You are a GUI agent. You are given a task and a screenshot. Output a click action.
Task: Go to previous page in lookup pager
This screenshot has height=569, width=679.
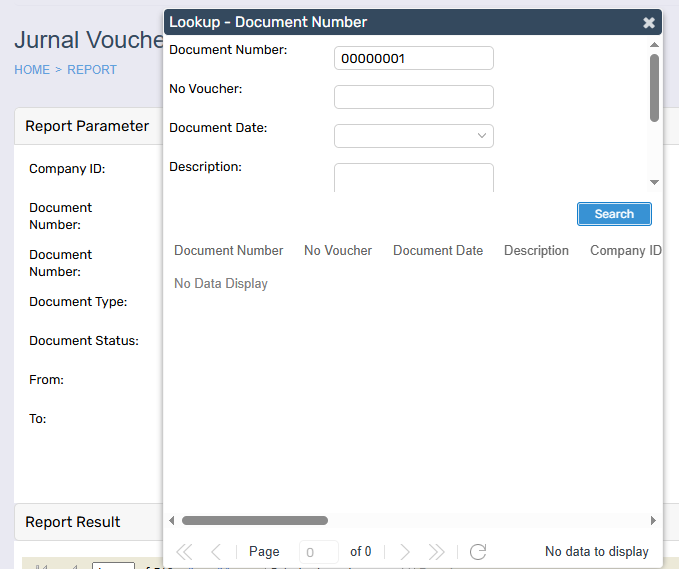tap(216, 552)
